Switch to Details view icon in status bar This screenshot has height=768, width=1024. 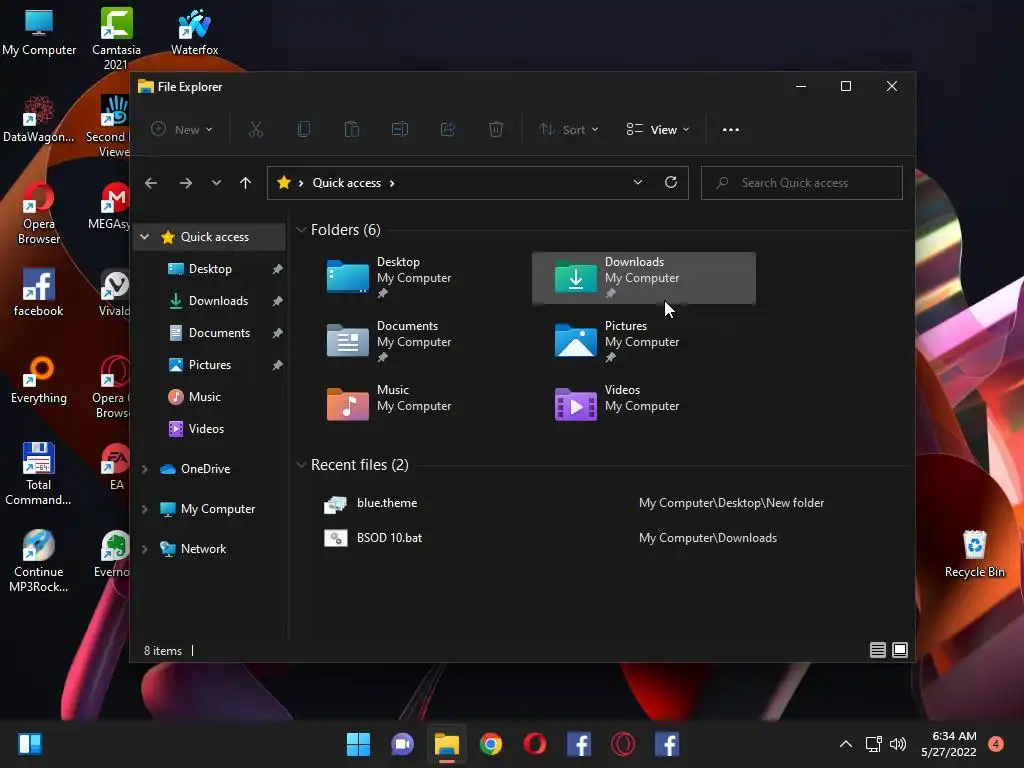pyautogui.click(x=878, y=650)
